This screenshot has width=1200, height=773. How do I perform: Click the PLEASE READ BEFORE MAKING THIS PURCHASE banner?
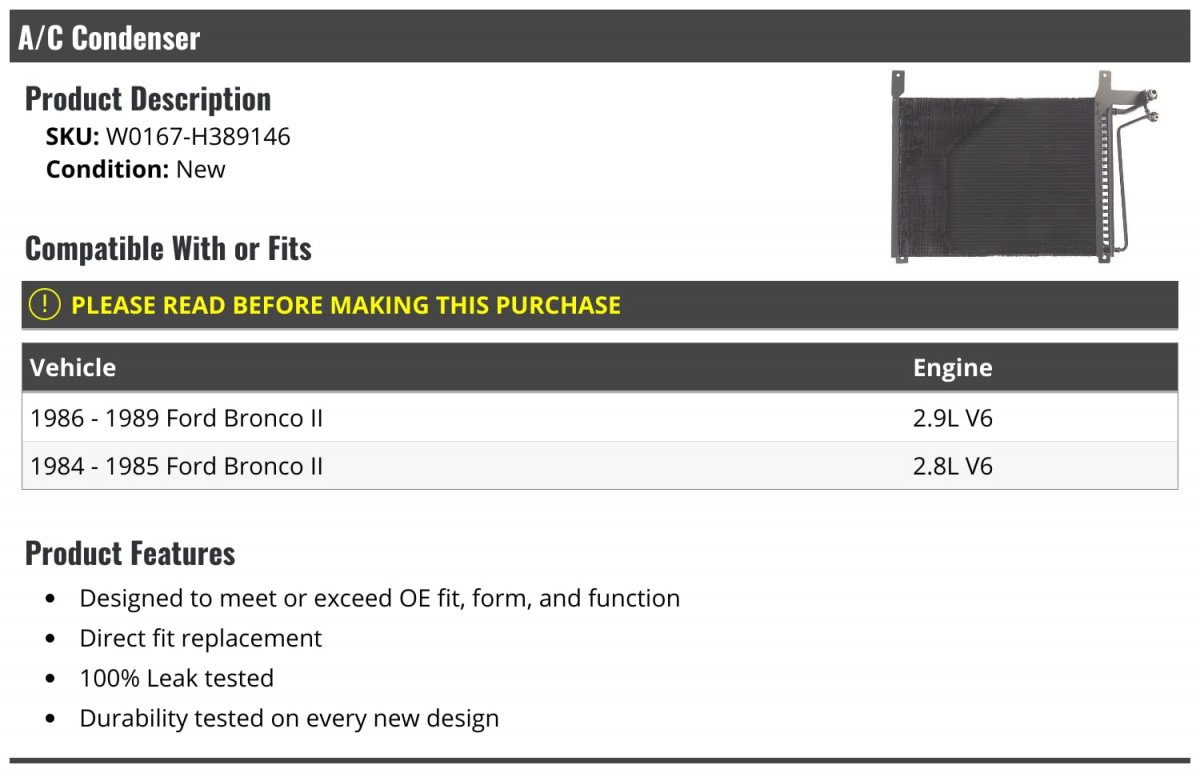[600, 305]
